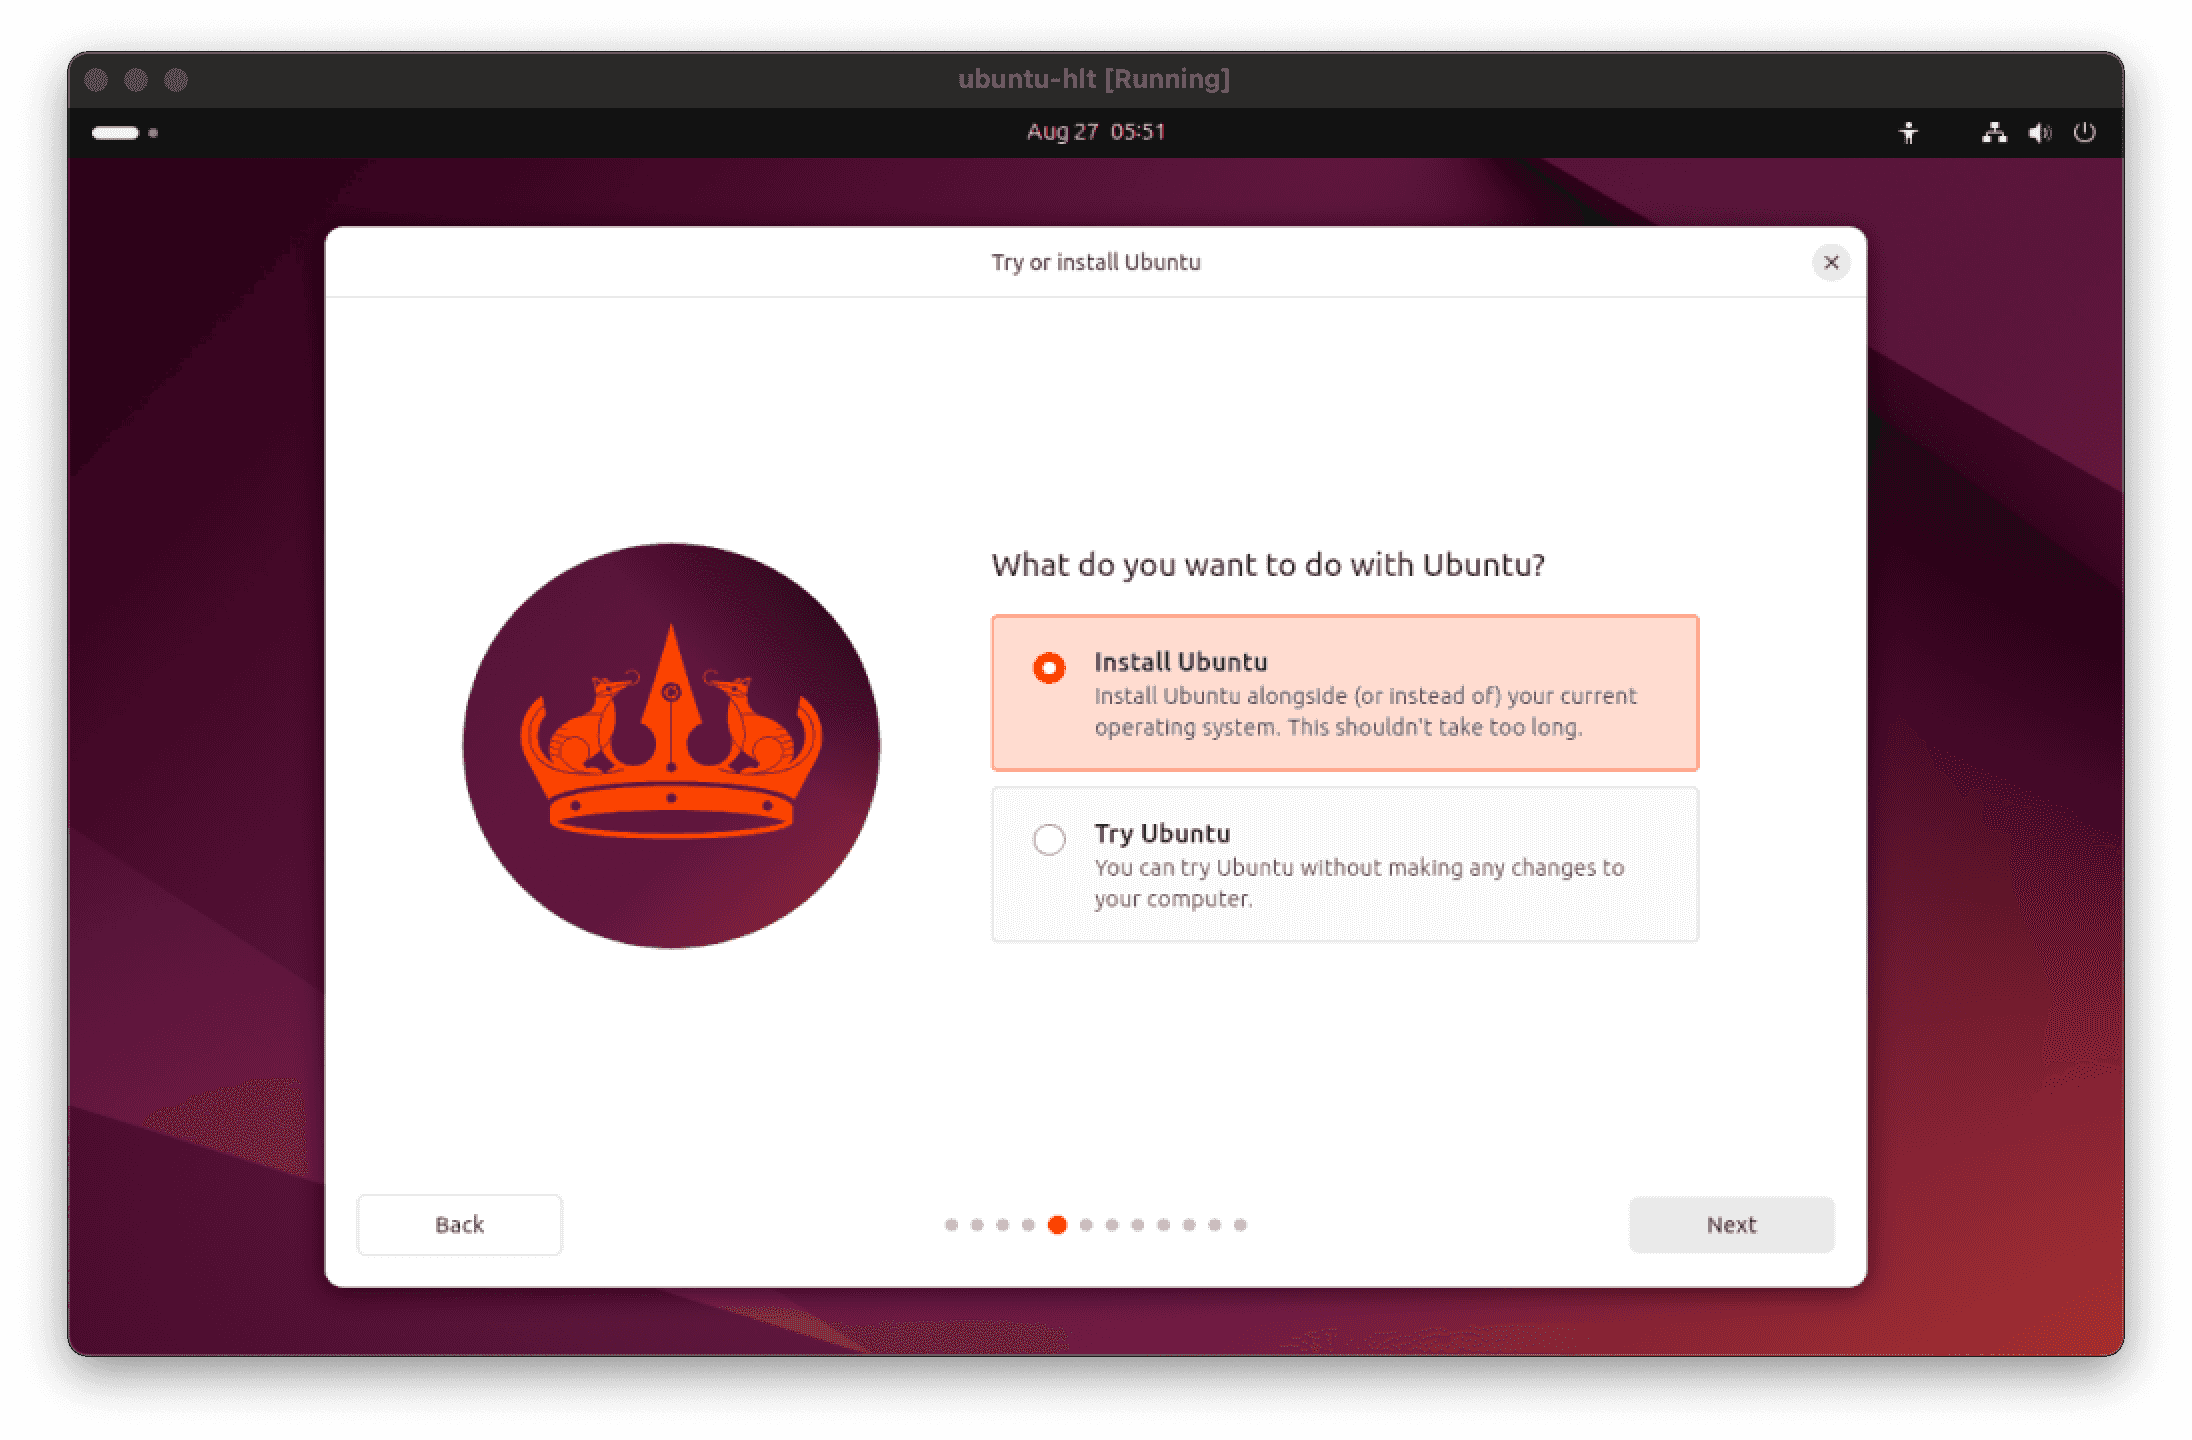Click the power icon in top bar
2192x1440 pixels.
pos(2084,132)
